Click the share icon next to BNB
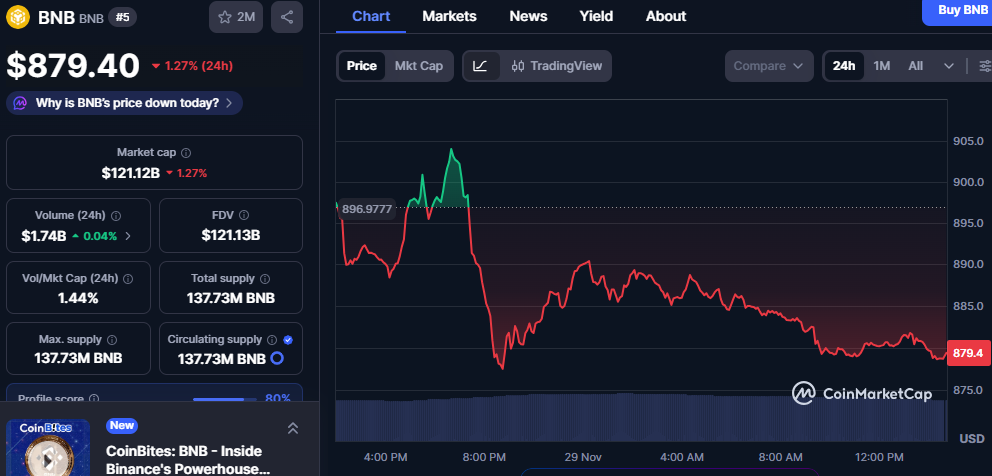This screenshot has width=992, height=476. pyautogui.click(x=287, y=17)
